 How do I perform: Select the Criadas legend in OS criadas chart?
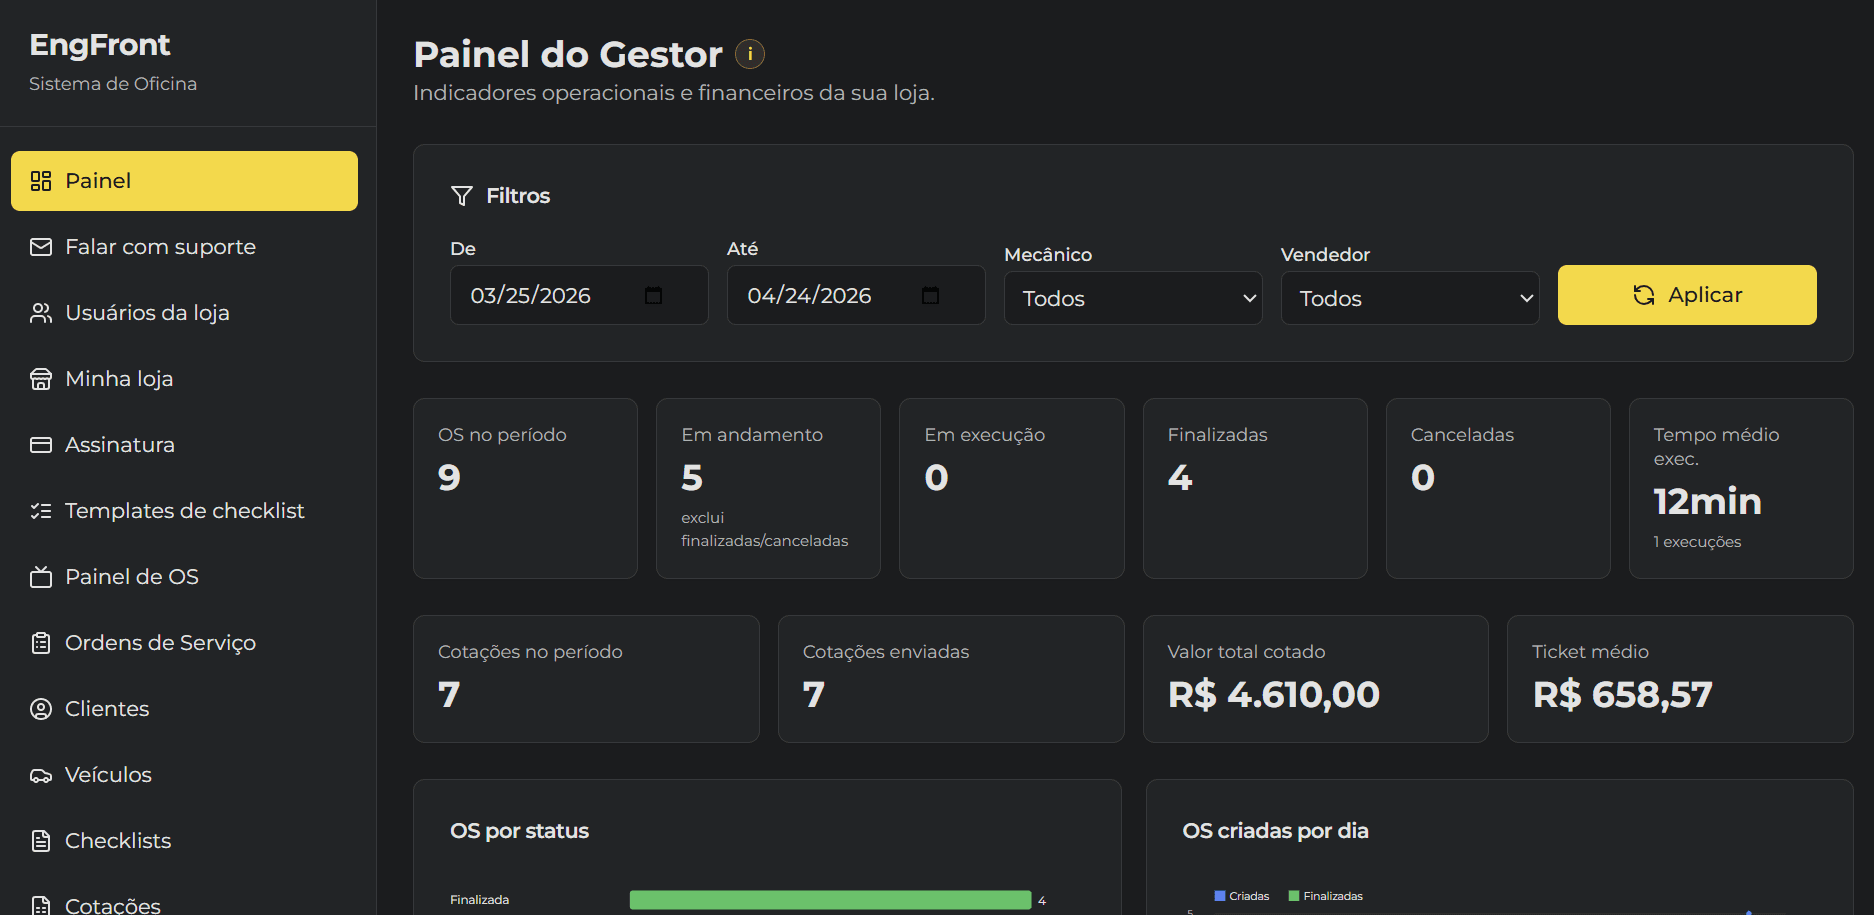[x=1241, y=895]
